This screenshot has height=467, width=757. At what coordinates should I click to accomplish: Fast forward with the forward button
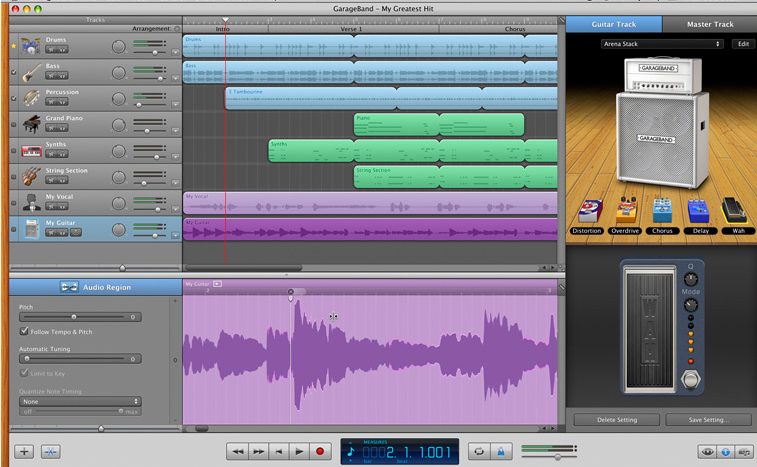click(259, 452)
